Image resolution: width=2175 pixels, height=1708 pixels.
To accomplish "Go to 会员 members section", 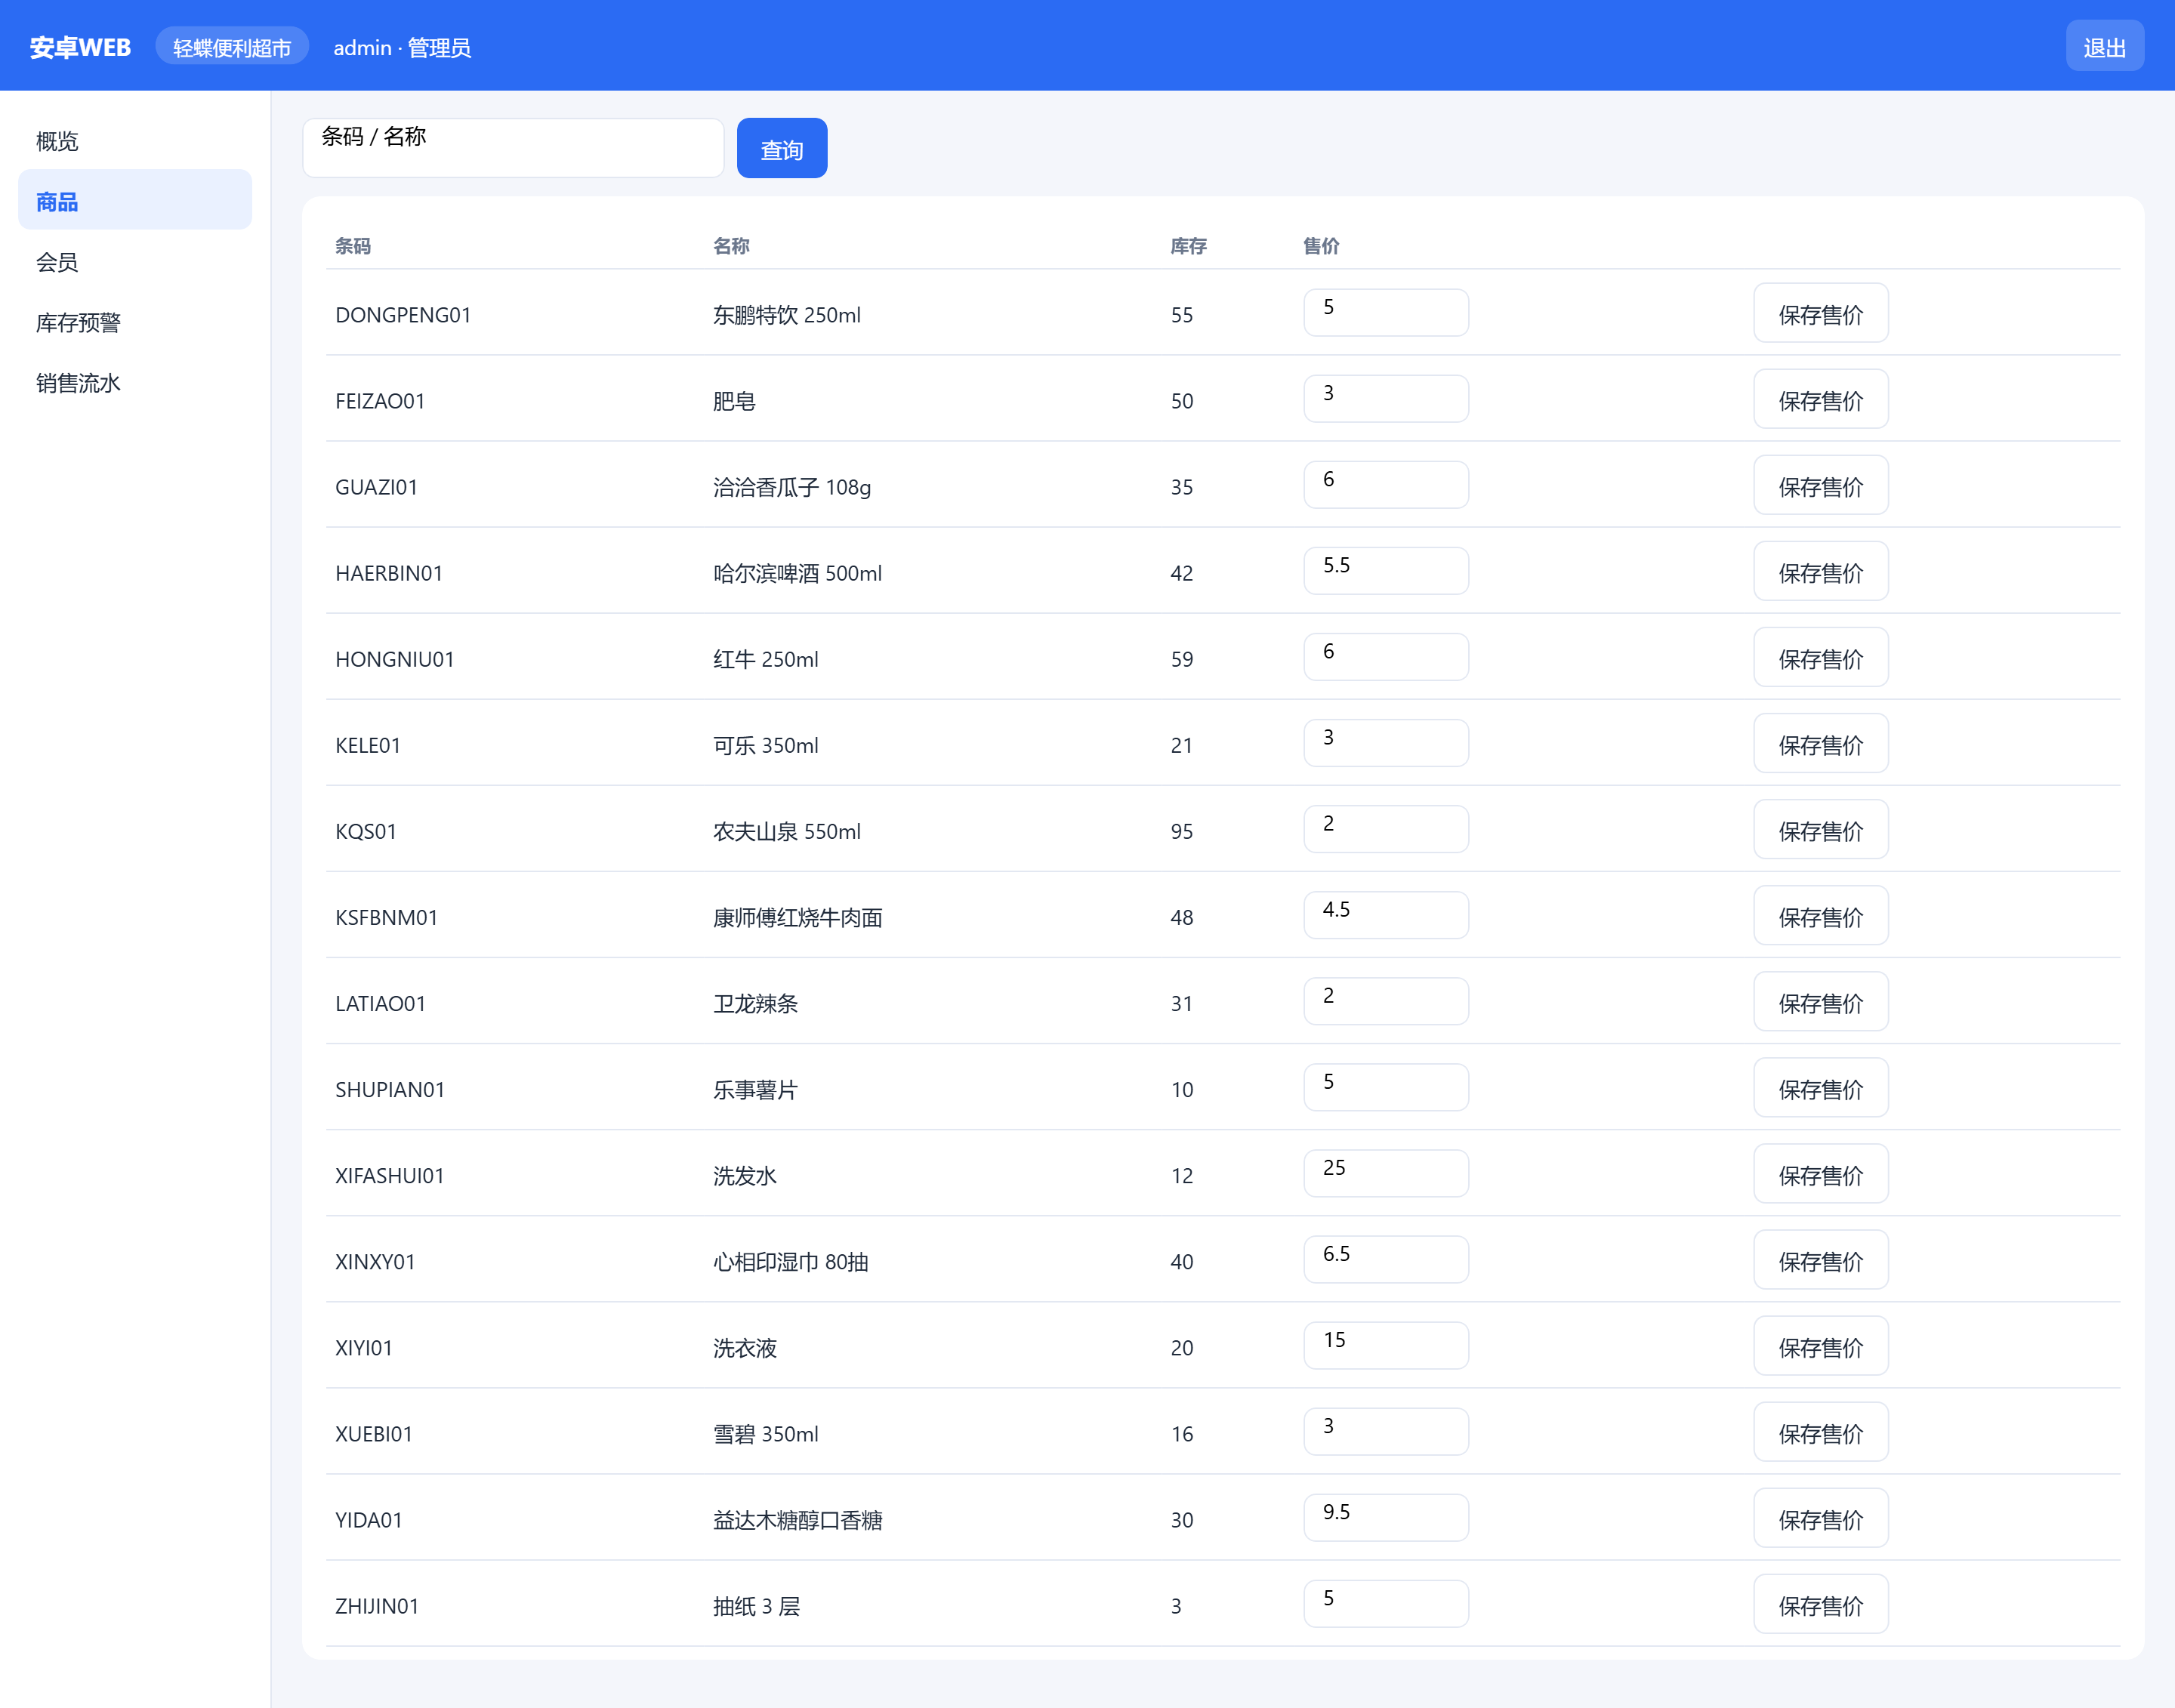I will [x=135, y=262].
